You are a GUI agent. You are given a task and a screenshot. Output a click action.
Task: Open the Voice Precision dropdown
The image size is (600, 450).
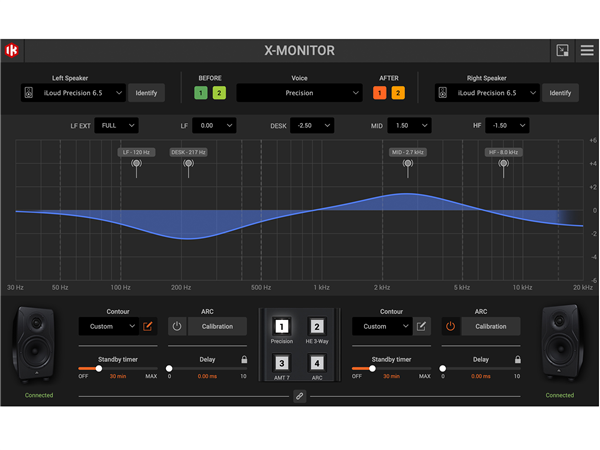pos(299,93)
